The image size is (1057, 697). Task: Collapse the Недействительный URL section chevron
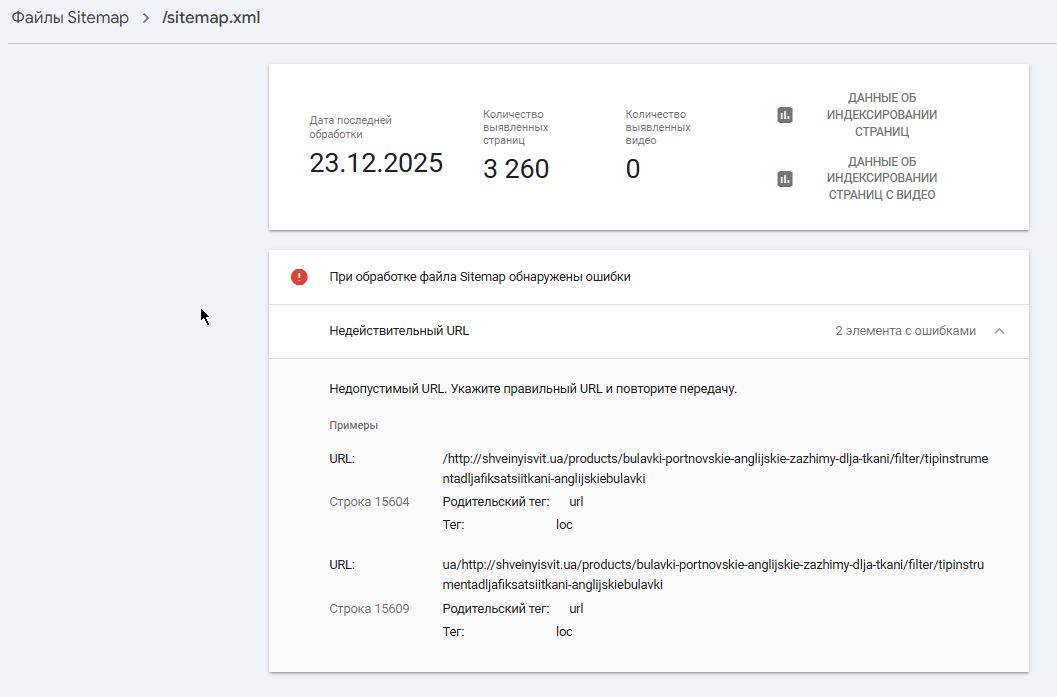point(999,331)
